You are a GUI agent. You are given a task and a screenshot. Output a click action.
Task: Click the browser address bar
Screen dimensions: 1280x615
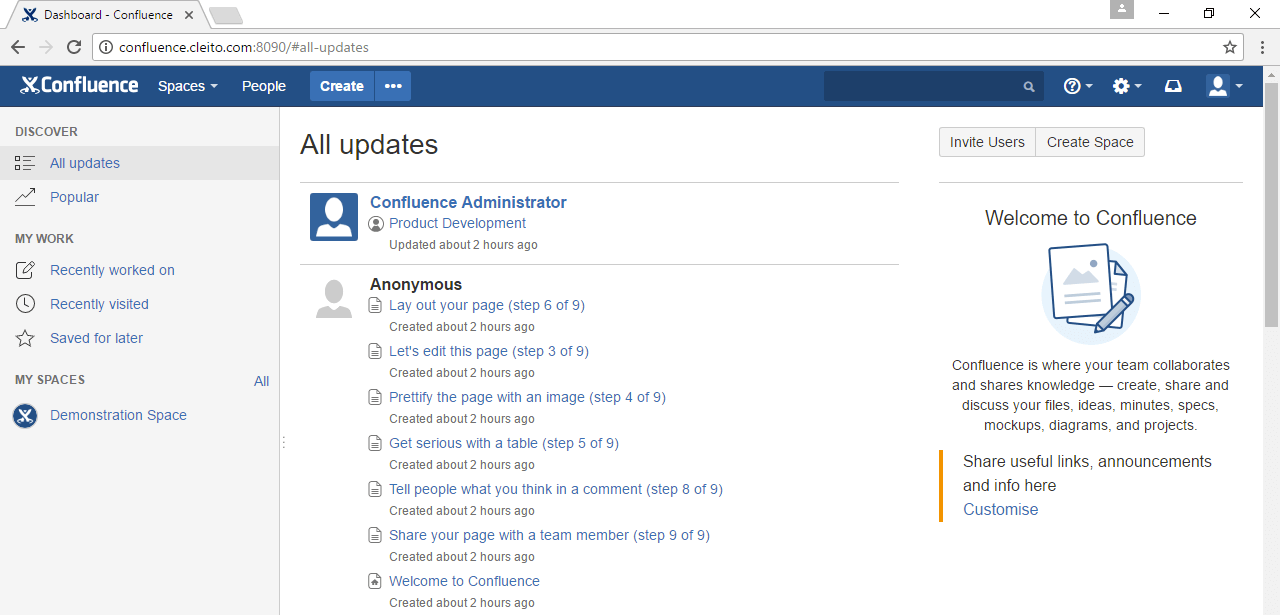coord(668,47)
